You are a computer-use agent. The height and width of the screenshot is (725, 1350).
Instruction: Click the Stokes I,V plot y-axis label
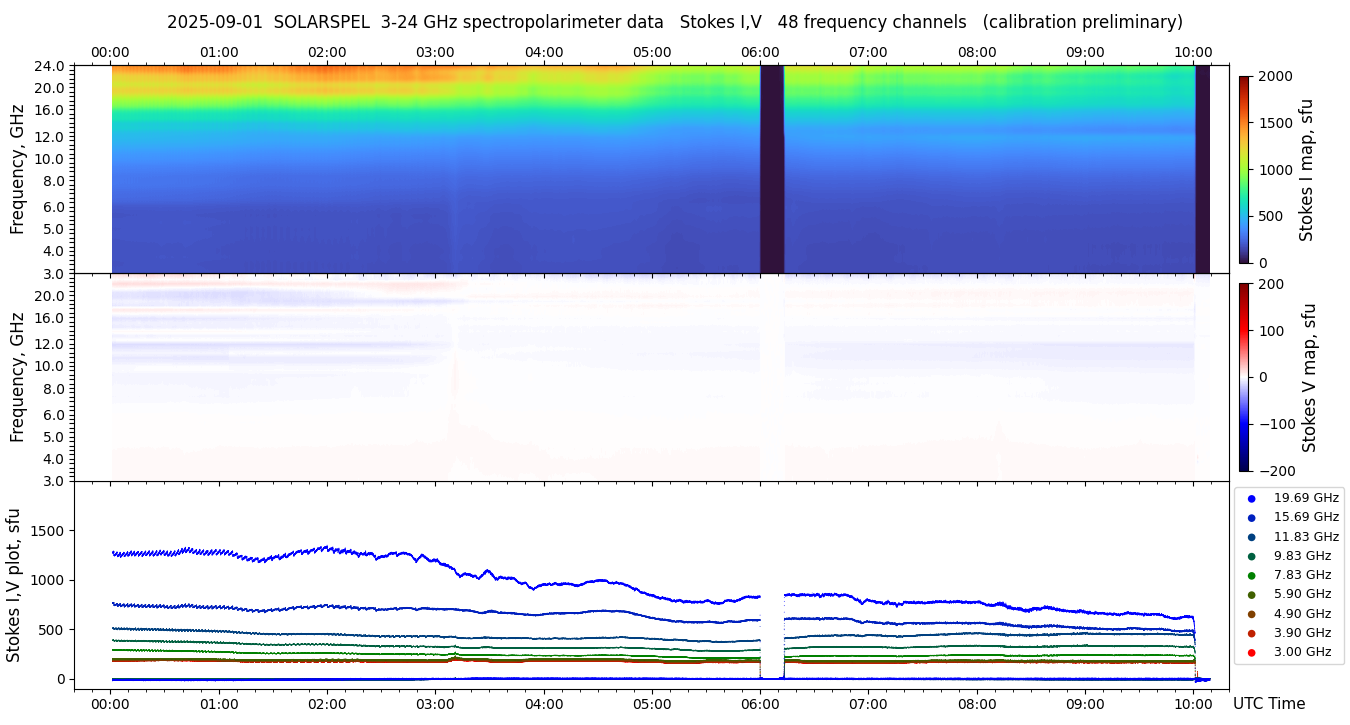click(14, 585)
